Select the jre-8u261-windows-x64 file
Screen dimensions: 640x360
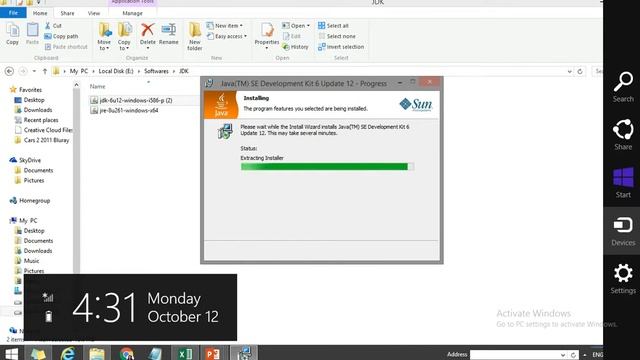(x=124, y=110)
